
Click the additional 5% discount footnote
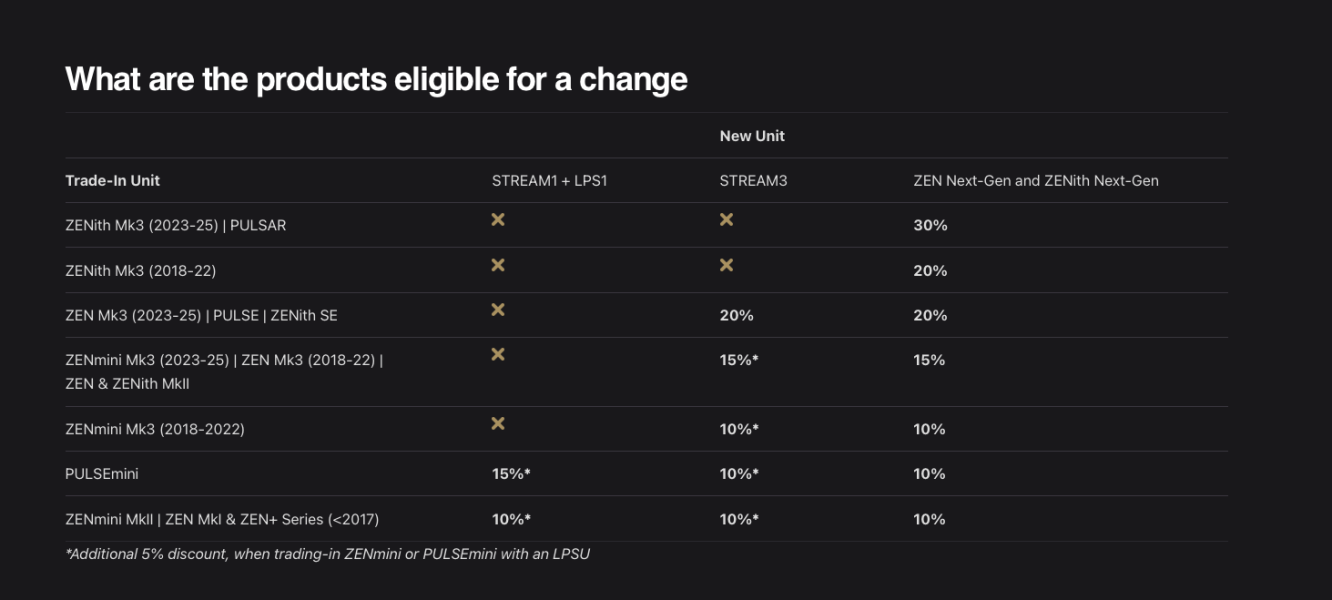[x=328, y=553]
